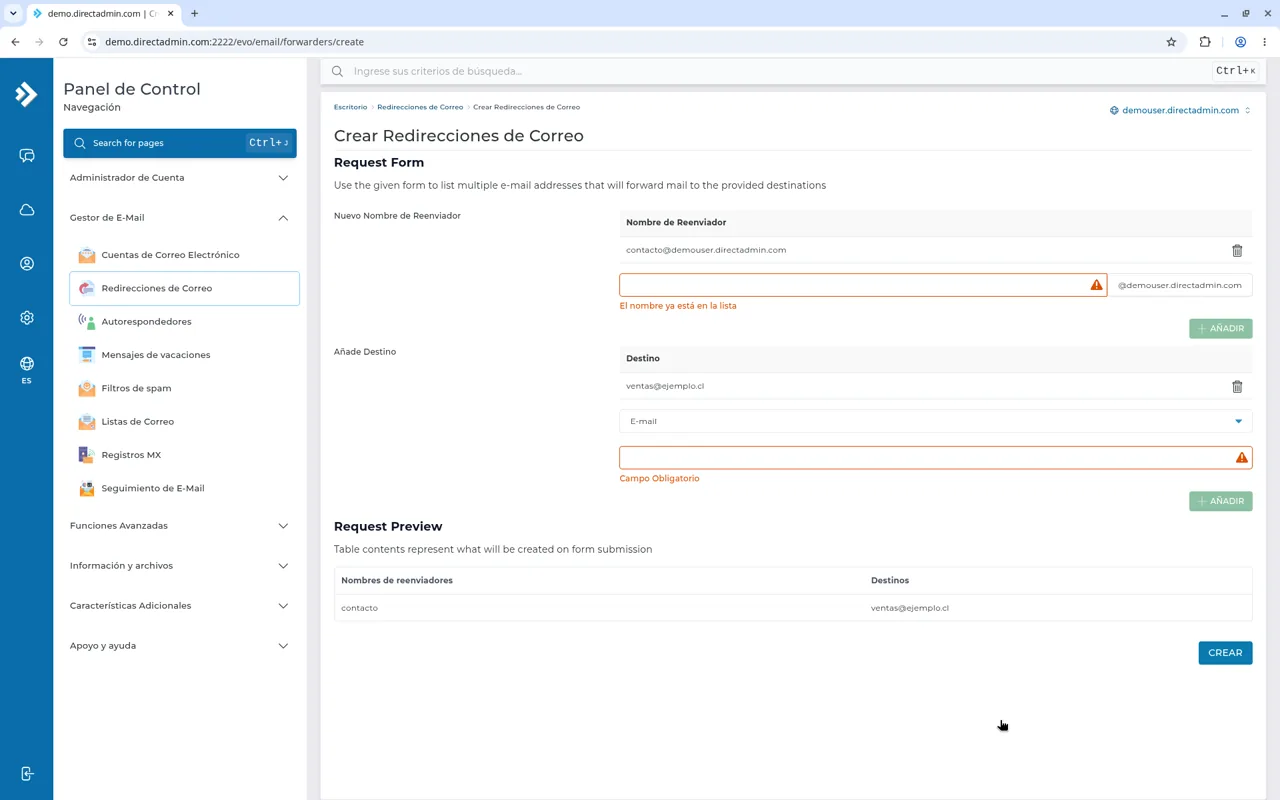The width and height of the screenshot is (1280, 800).
Task: Open the cloud icon in blue sidebar
Action: point(27,210)
